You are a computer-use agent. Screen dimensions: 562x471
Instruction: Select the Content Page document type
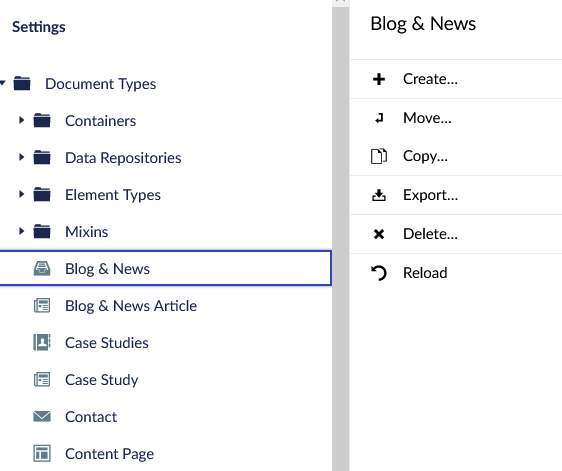tap(109, 454)
